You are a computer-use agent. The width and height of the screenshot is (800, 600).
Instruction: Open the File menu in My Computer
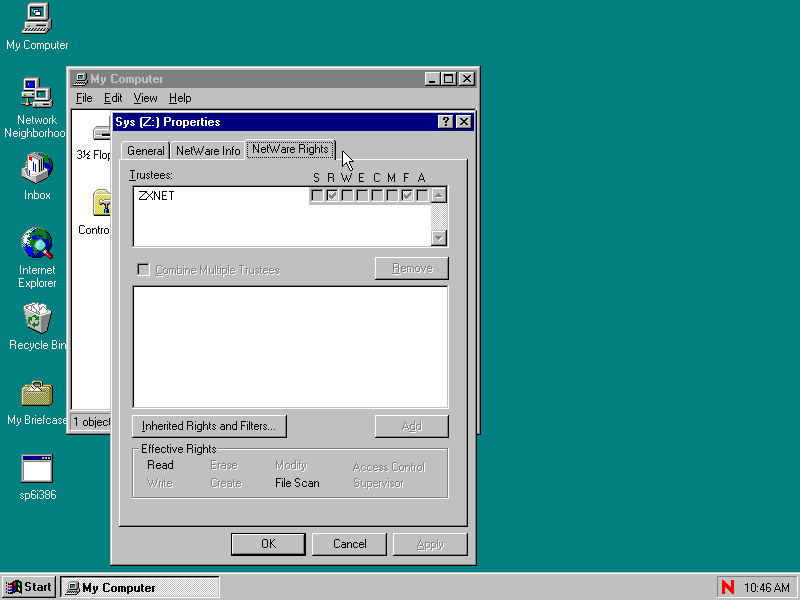coord(84,98)
